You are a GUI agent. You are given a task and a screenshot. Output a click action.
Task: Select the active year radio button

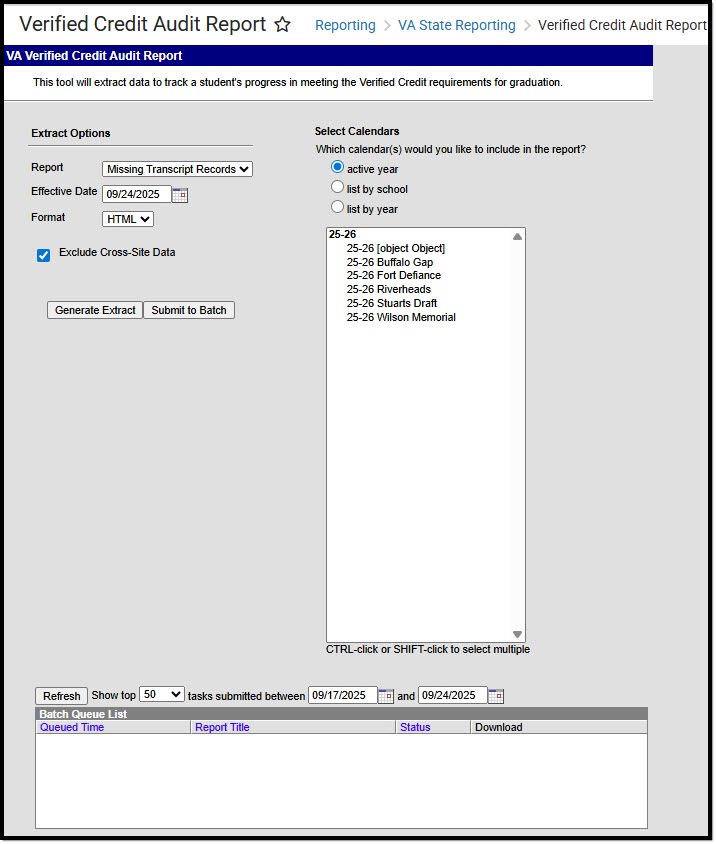coord(338,167)
